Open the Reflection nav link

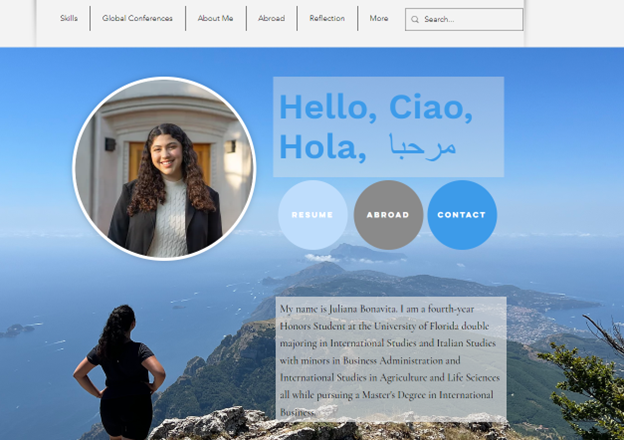327,18
